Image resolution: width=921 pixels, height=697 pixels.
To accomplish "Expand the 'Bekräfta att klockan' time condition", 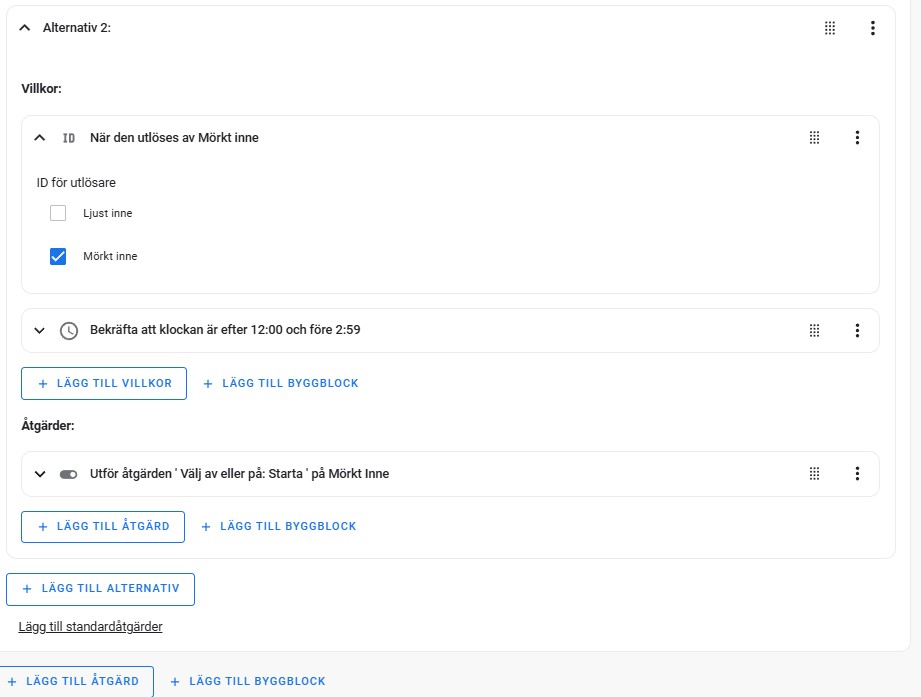I will click(x=39, y=330).
